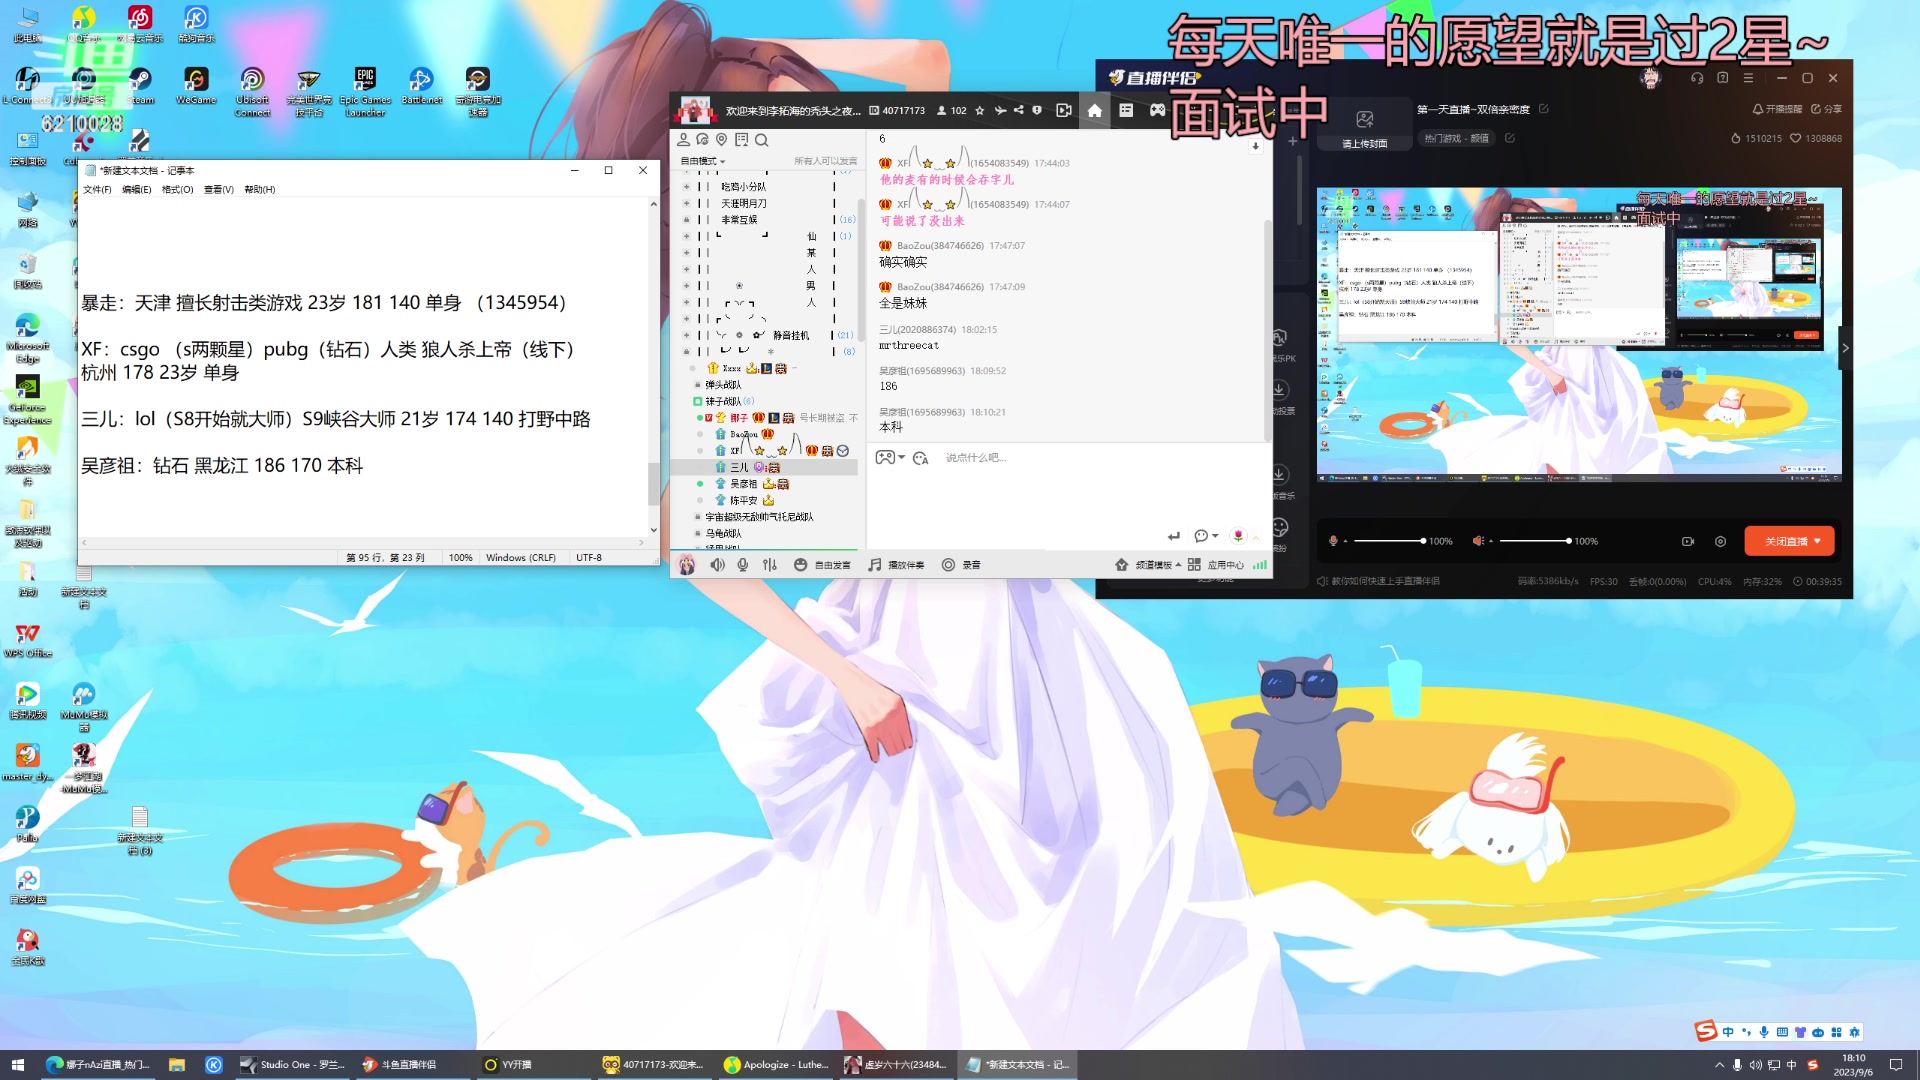This screenshot has height=1080, width=1920.
Task: Click the YY video screen icon in the header
Action: pyautogui.click(x=1064, y=111)
